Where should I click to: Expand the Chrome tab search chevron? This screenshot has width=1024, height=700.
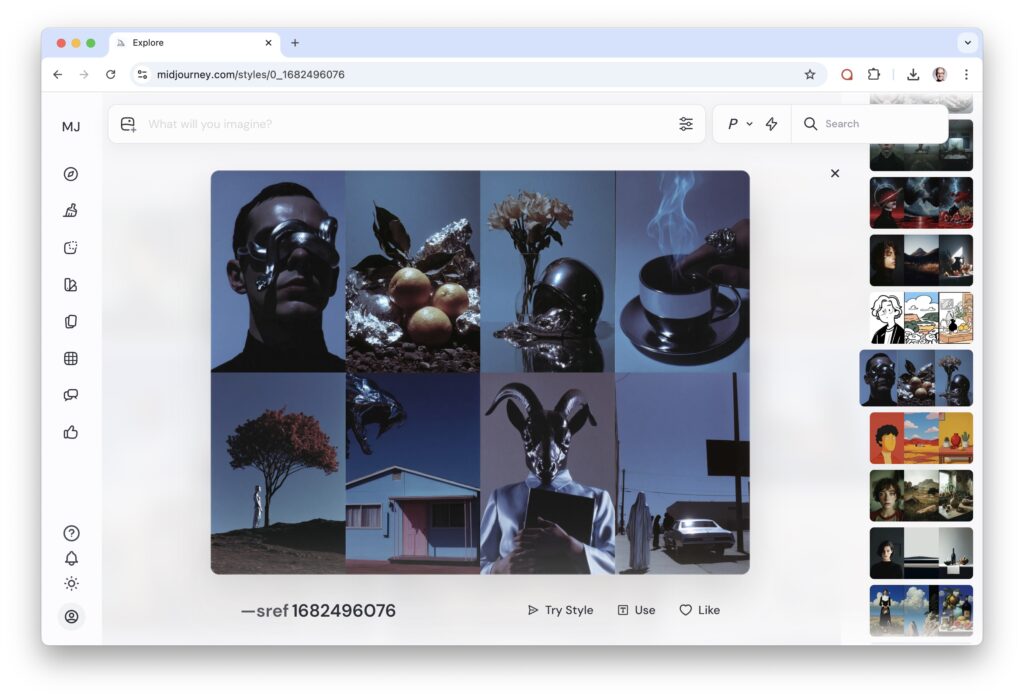pyautogui.click(x=966, y=43)
